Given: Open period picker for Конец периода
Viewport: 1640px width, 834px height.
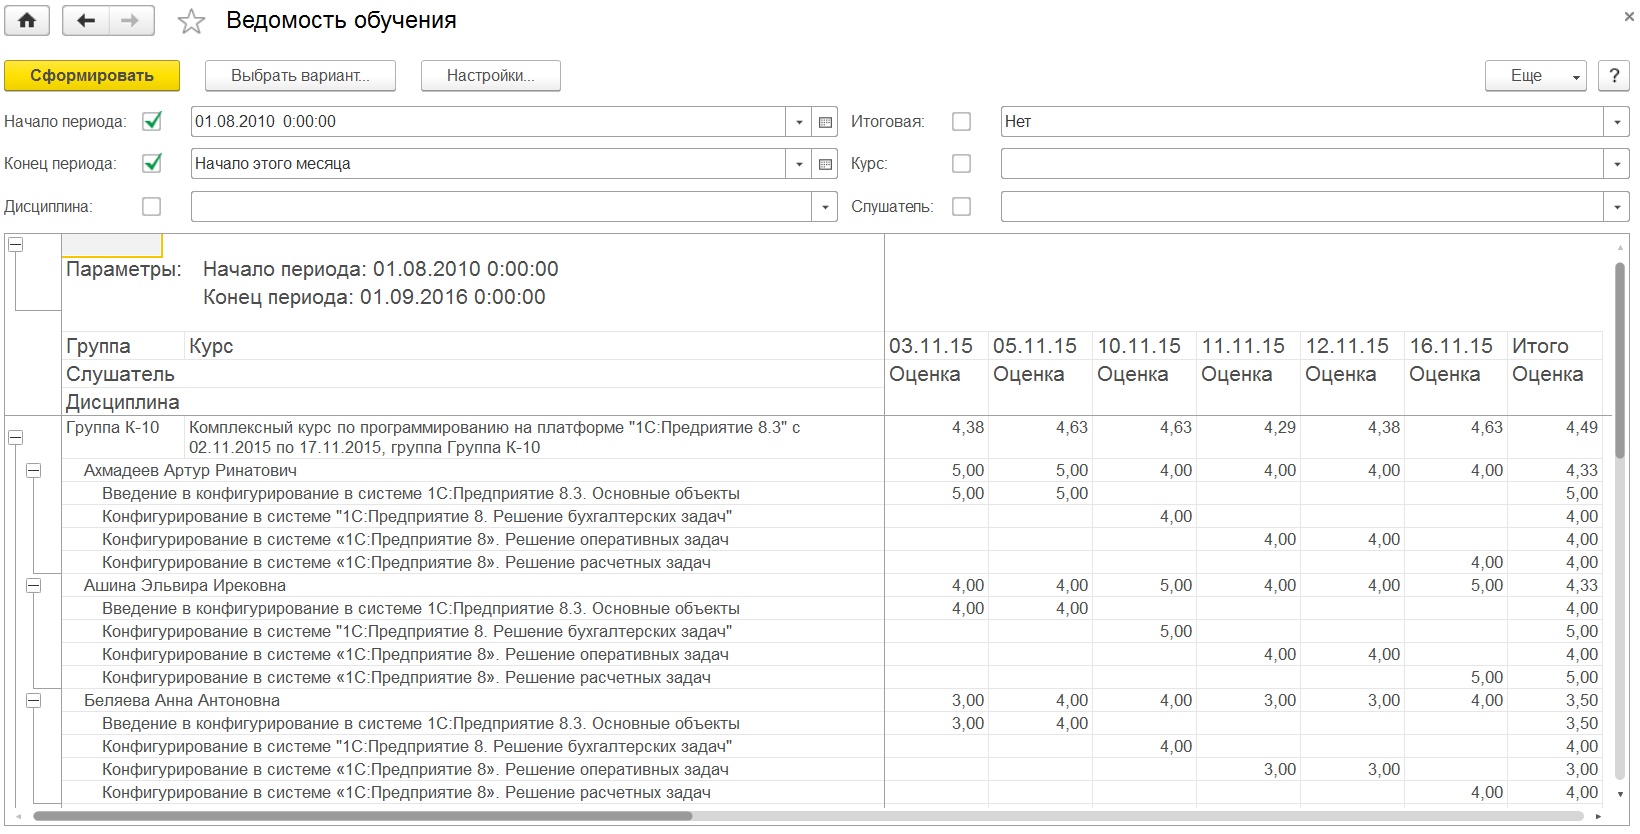Looking at the screenshot, I should pyautogui.click(x=825, y=164).
